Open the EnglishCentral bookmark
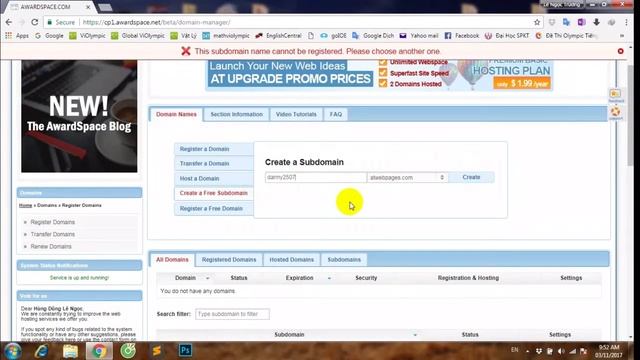 278,36
